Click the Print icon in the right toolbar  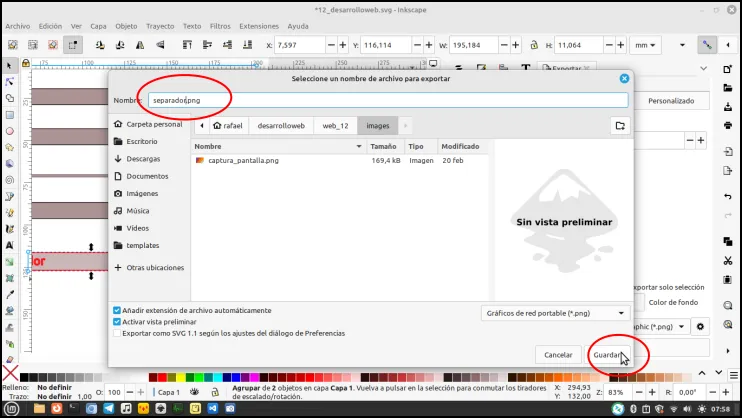[x=728, y=125]
